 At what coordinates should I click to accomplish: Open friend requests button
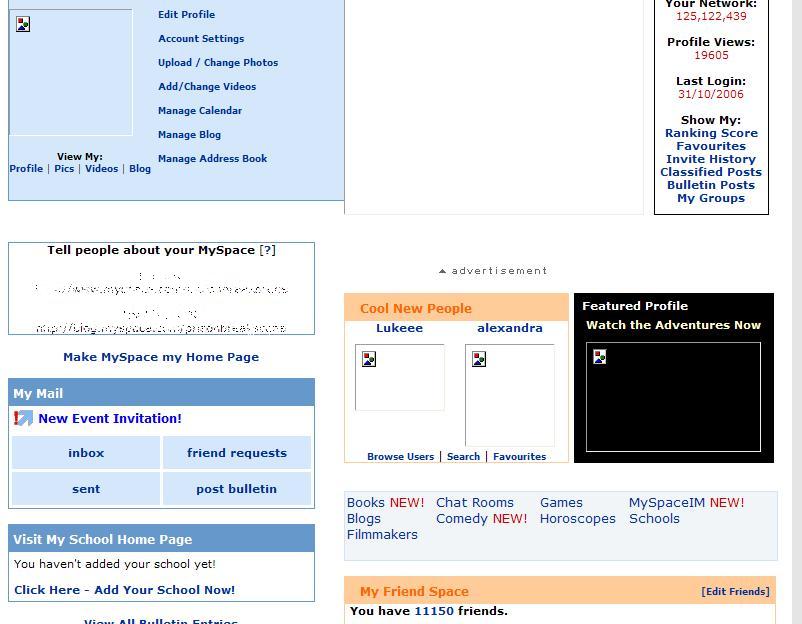point(237,453)
